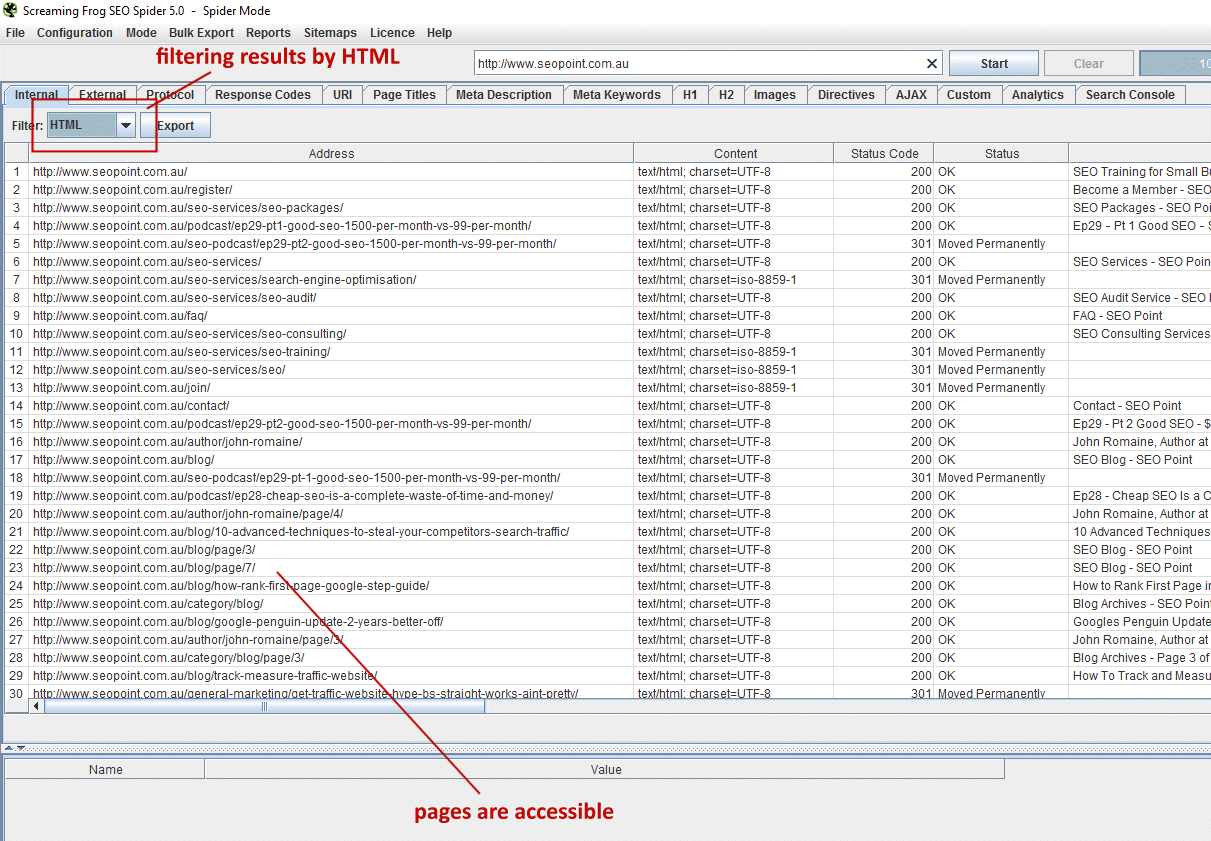Open the Licence menu
This screenshot has width=1211, height=841.
[392, 33]
